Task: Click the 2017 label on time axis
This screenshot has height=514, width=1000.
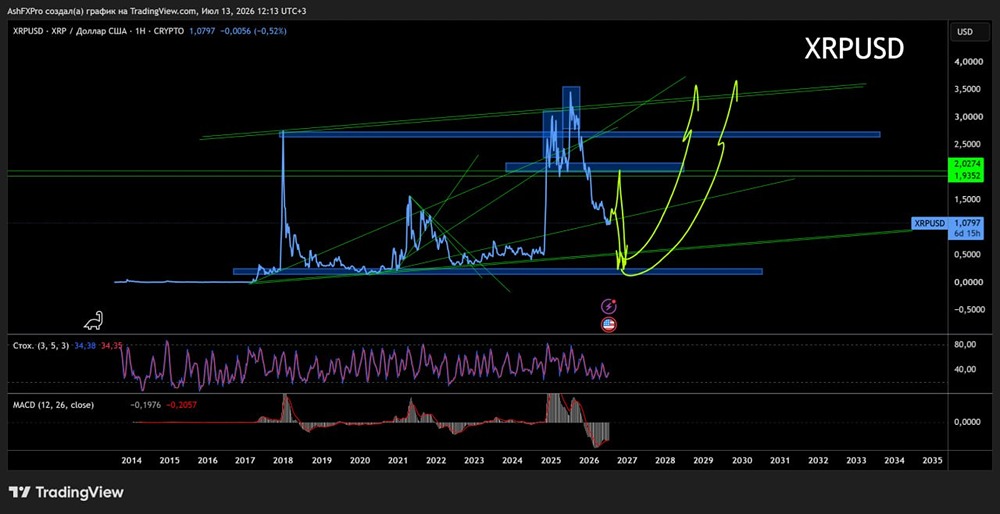Action: (x=246, y=460)
